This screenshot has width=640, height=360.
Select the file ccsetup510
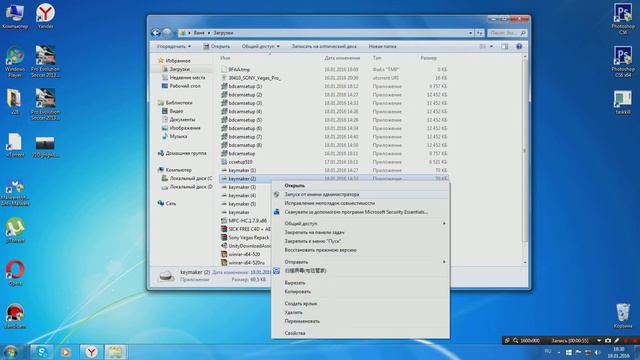tap(240, 162)
